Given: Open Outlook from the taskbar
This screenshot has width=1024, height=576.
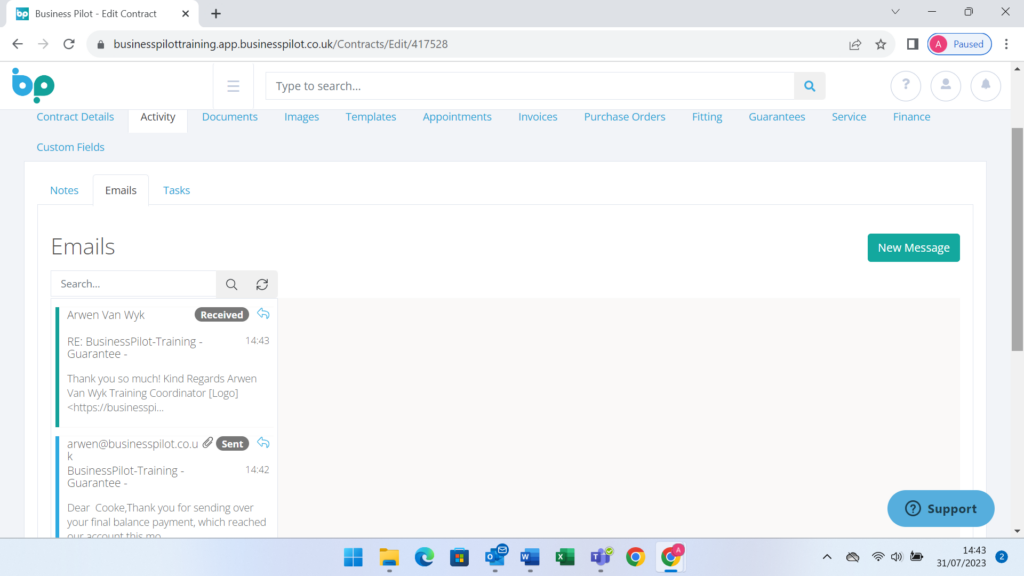Looking at the screenshot, I should coord(496,557).
